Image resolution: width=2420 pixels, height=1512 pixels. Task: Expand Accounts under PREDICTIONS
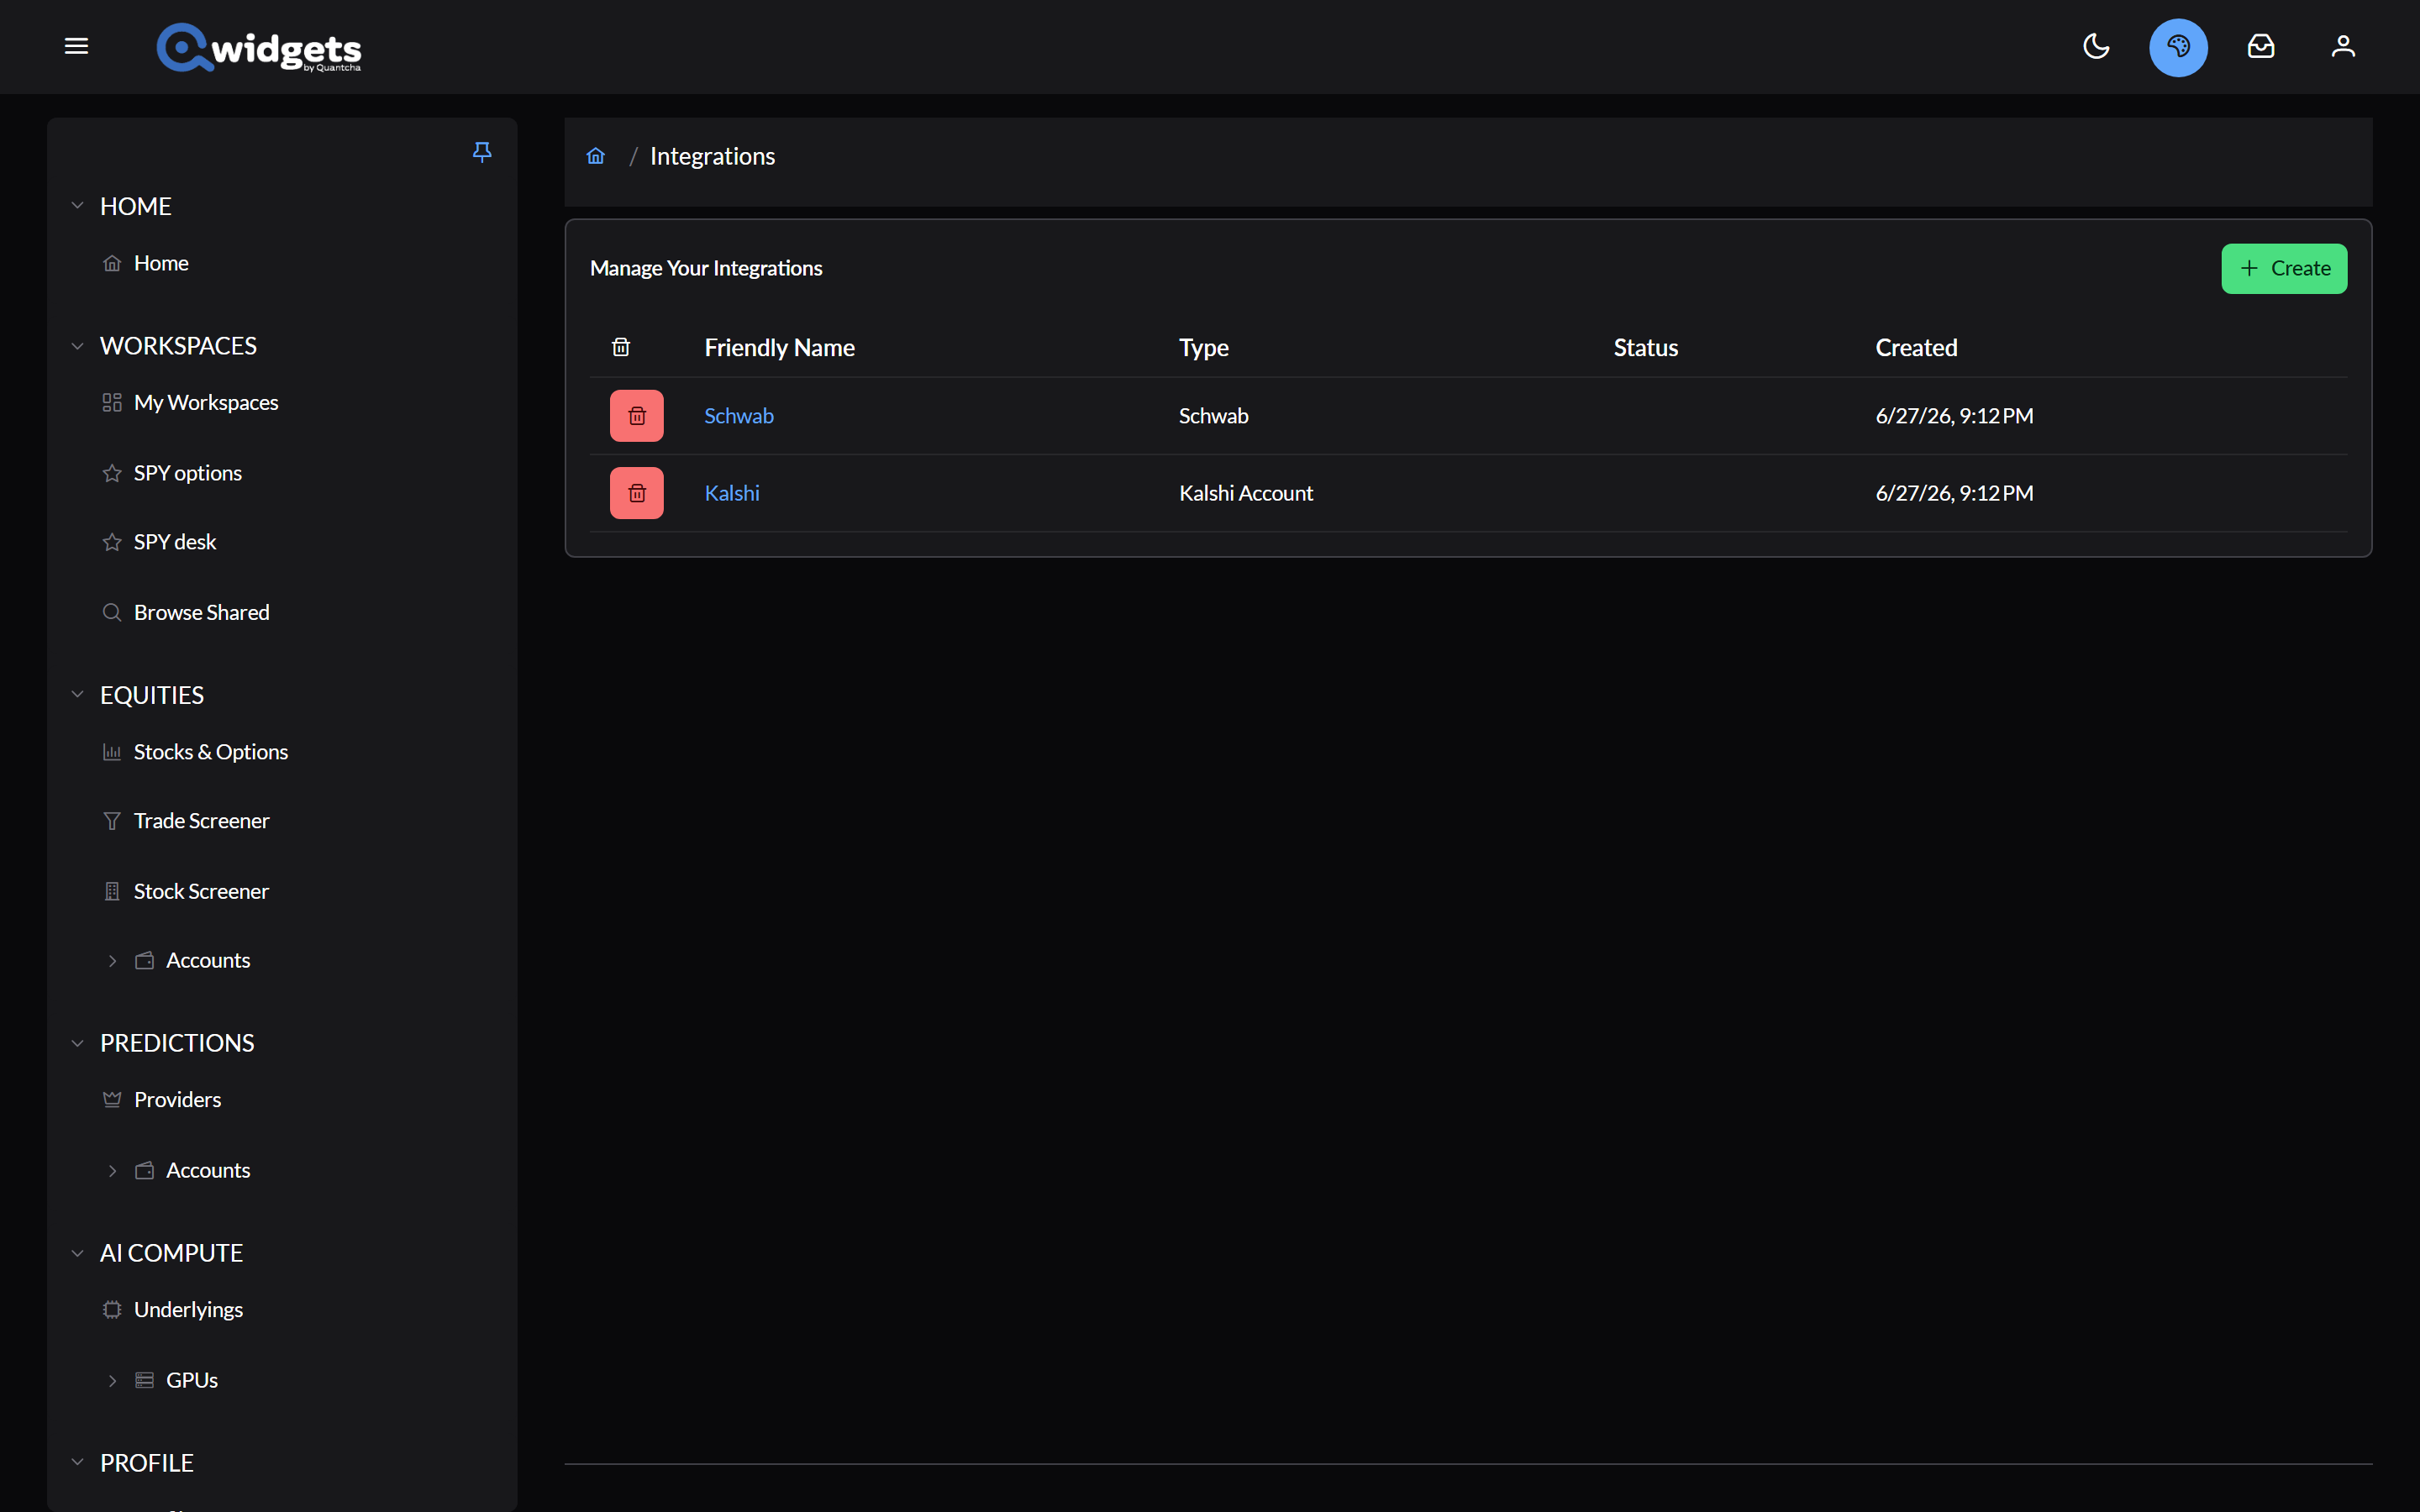point(112,1170)
